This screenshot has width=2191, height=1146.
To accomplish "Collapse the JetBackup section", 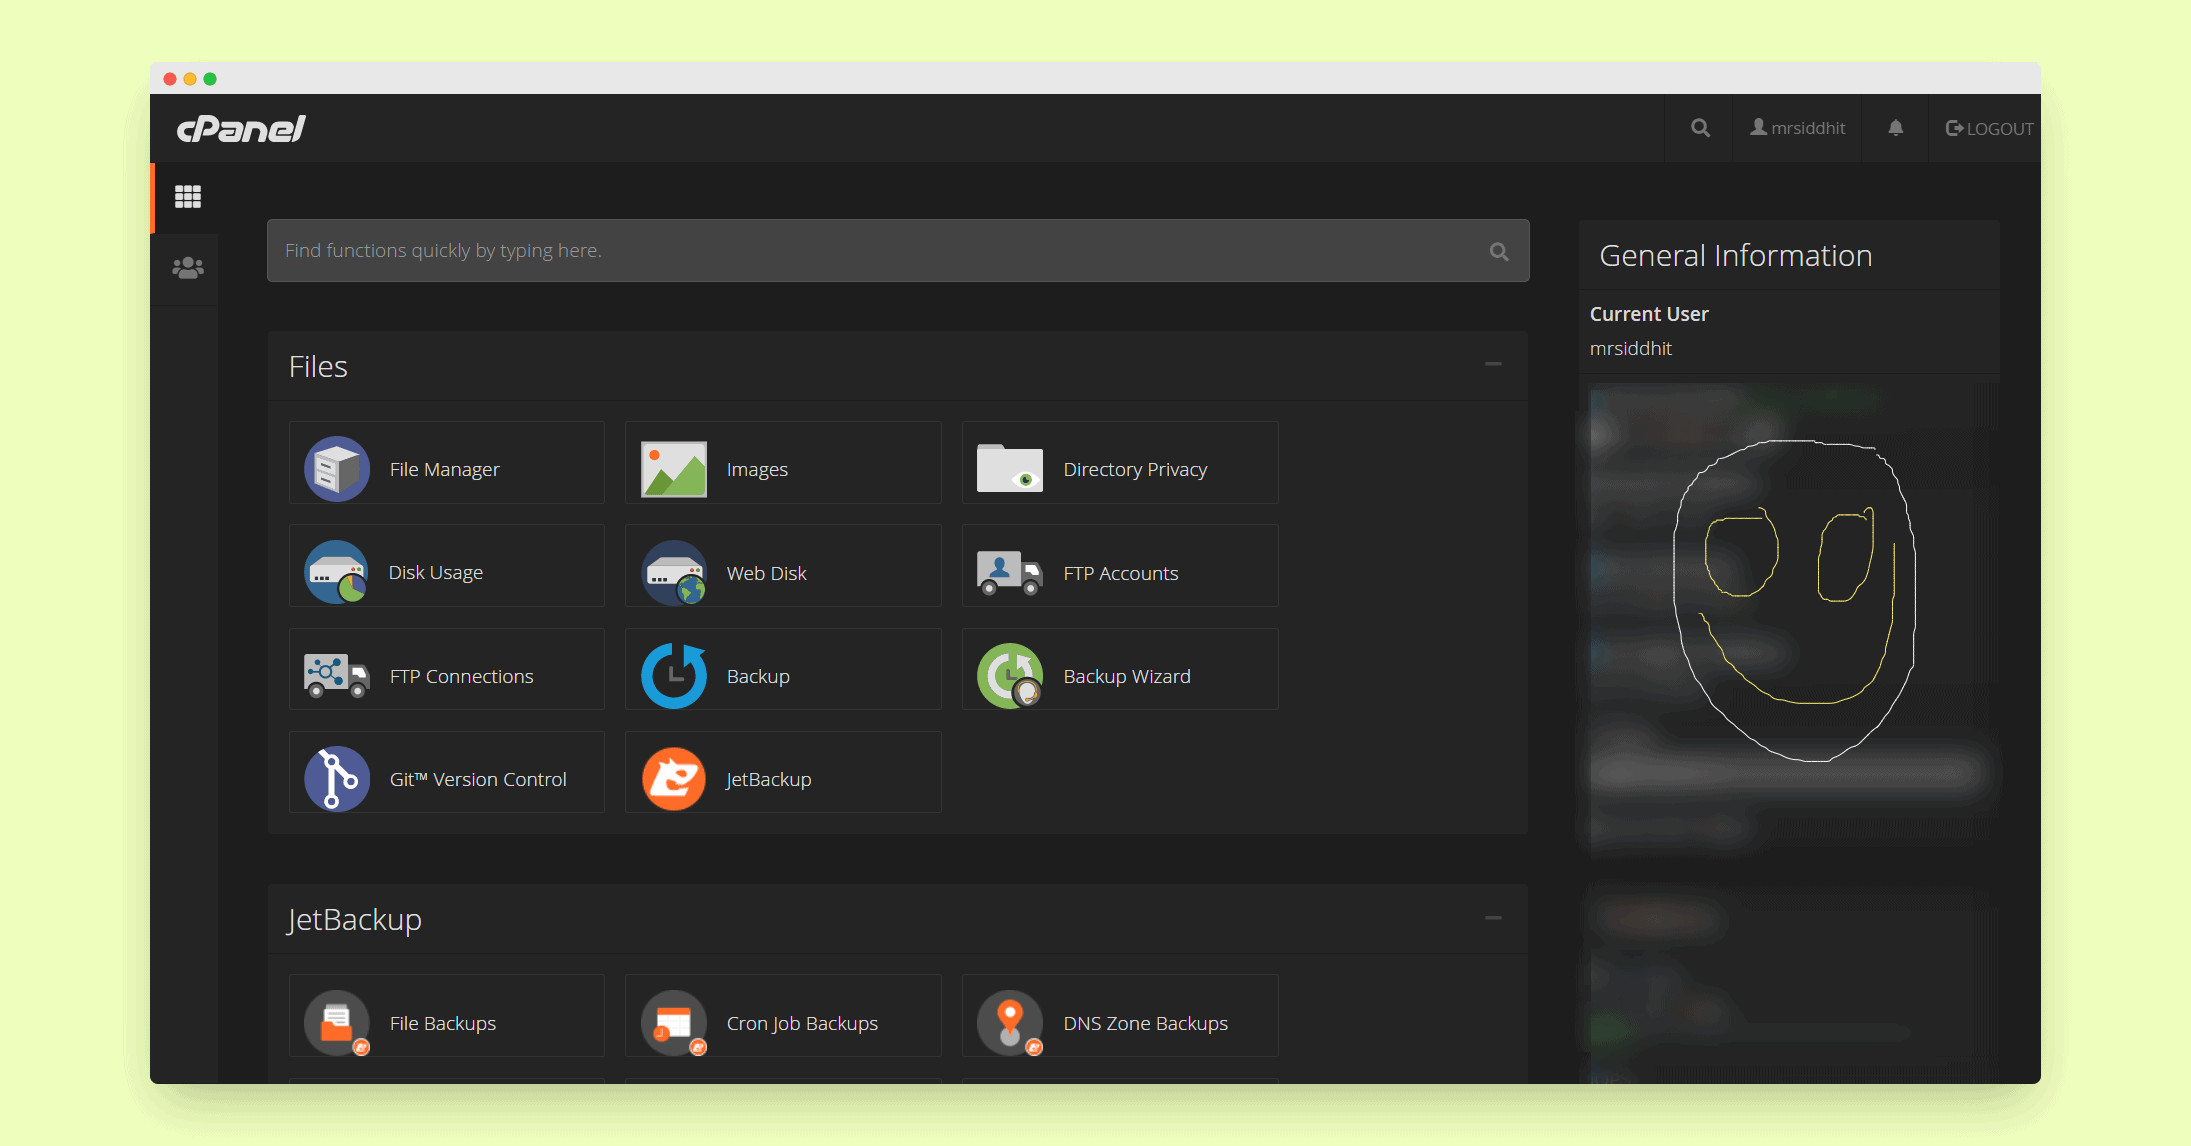I will tap(1493, 918).
